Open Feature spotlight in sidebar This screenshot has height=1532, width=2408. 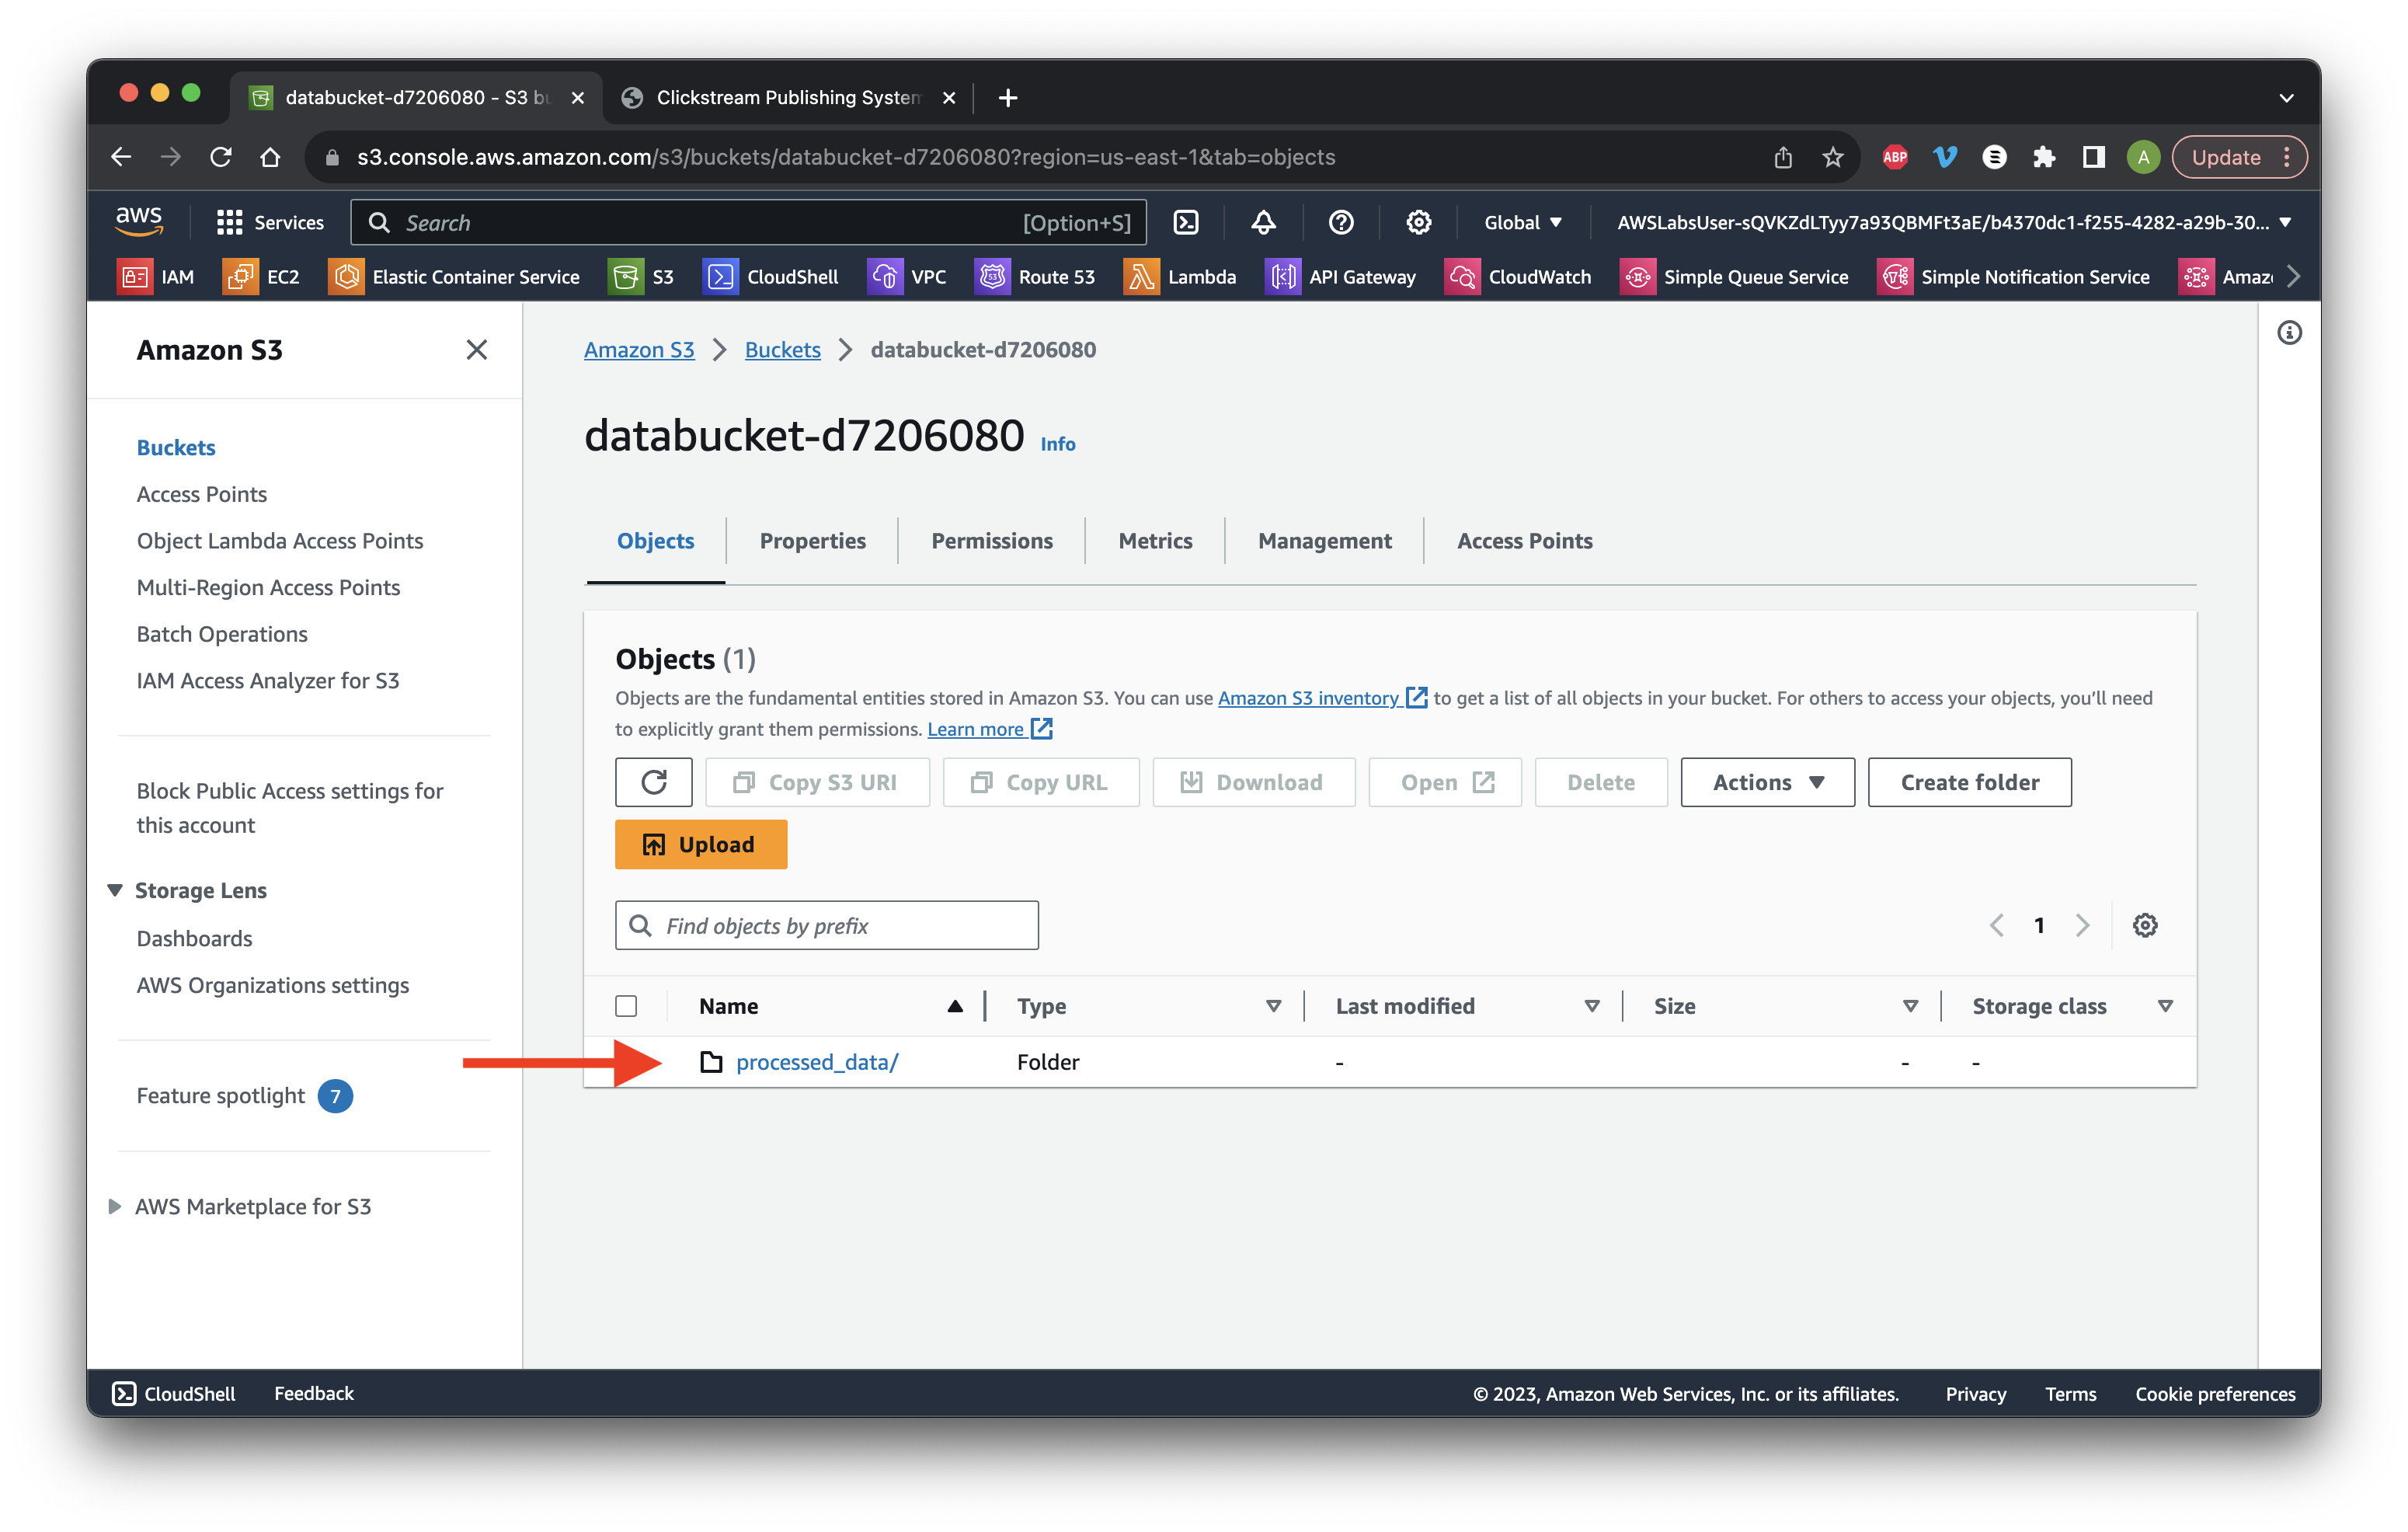[220, 1095]
